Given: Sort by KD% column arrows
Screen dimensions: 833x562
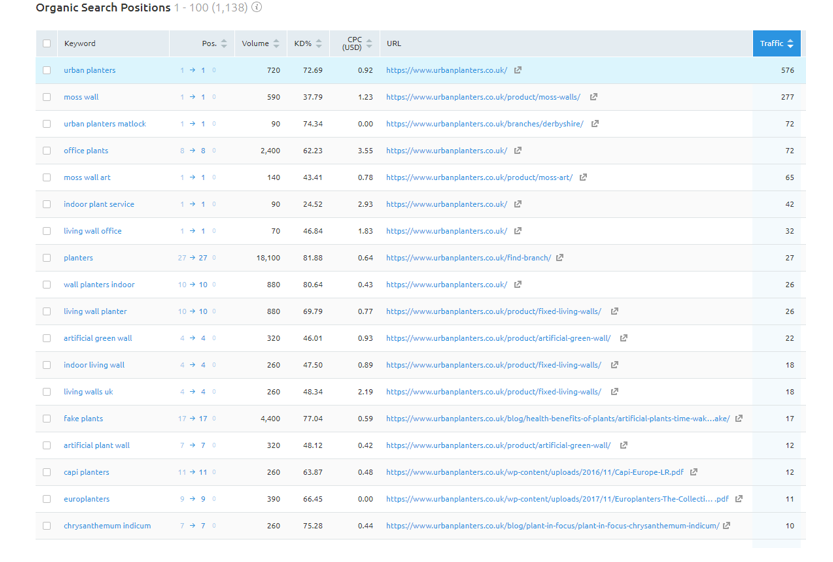Looking at the screenshot, I should tap(318, 44).
